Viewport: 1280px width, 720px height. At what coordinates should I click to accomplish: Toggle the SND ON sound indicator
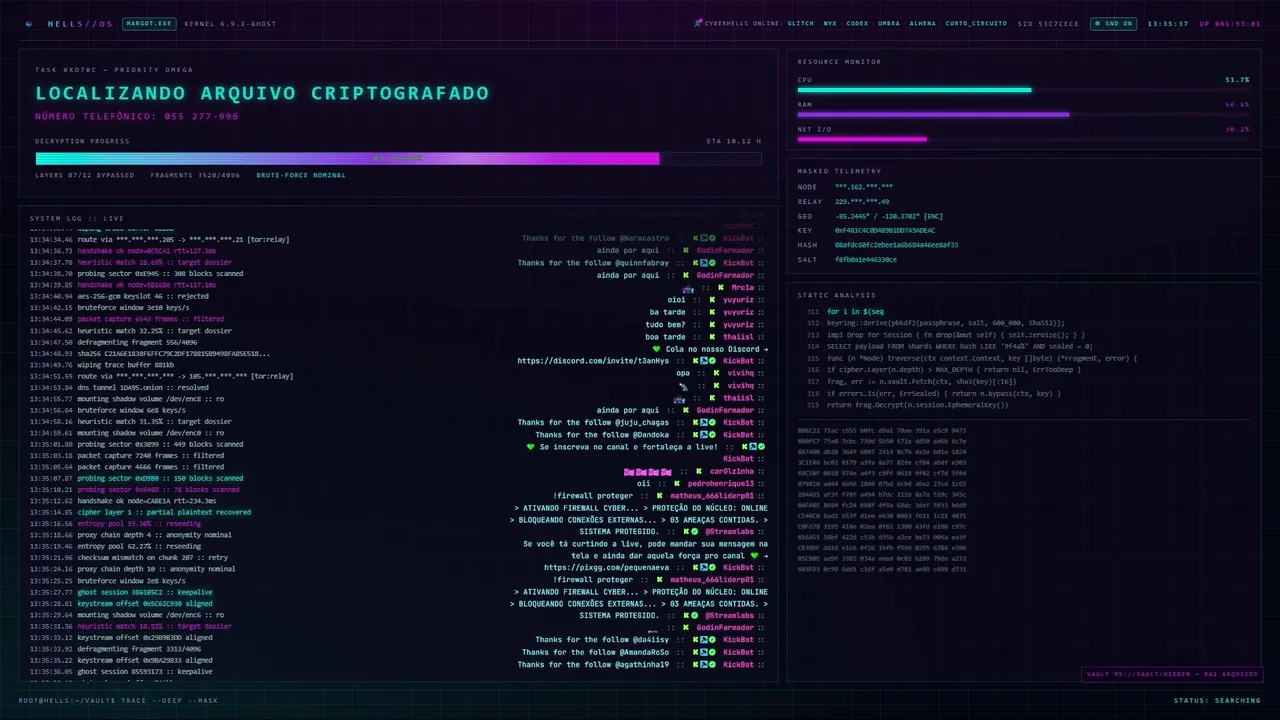coord(1113,23)
